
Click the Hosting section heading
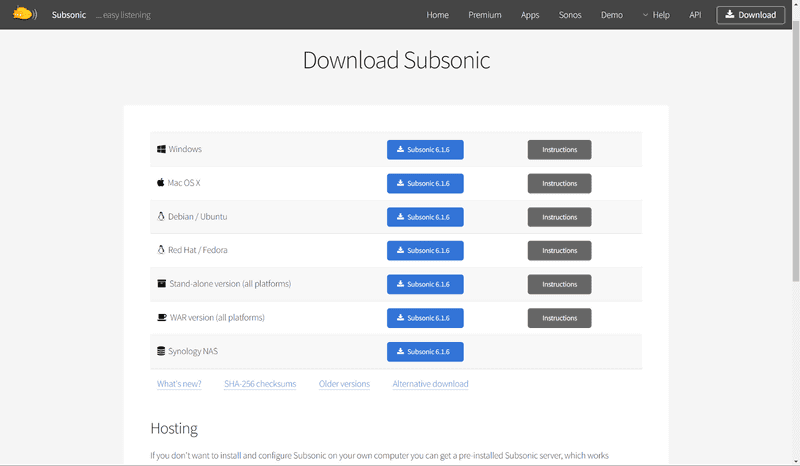point(174,428)
